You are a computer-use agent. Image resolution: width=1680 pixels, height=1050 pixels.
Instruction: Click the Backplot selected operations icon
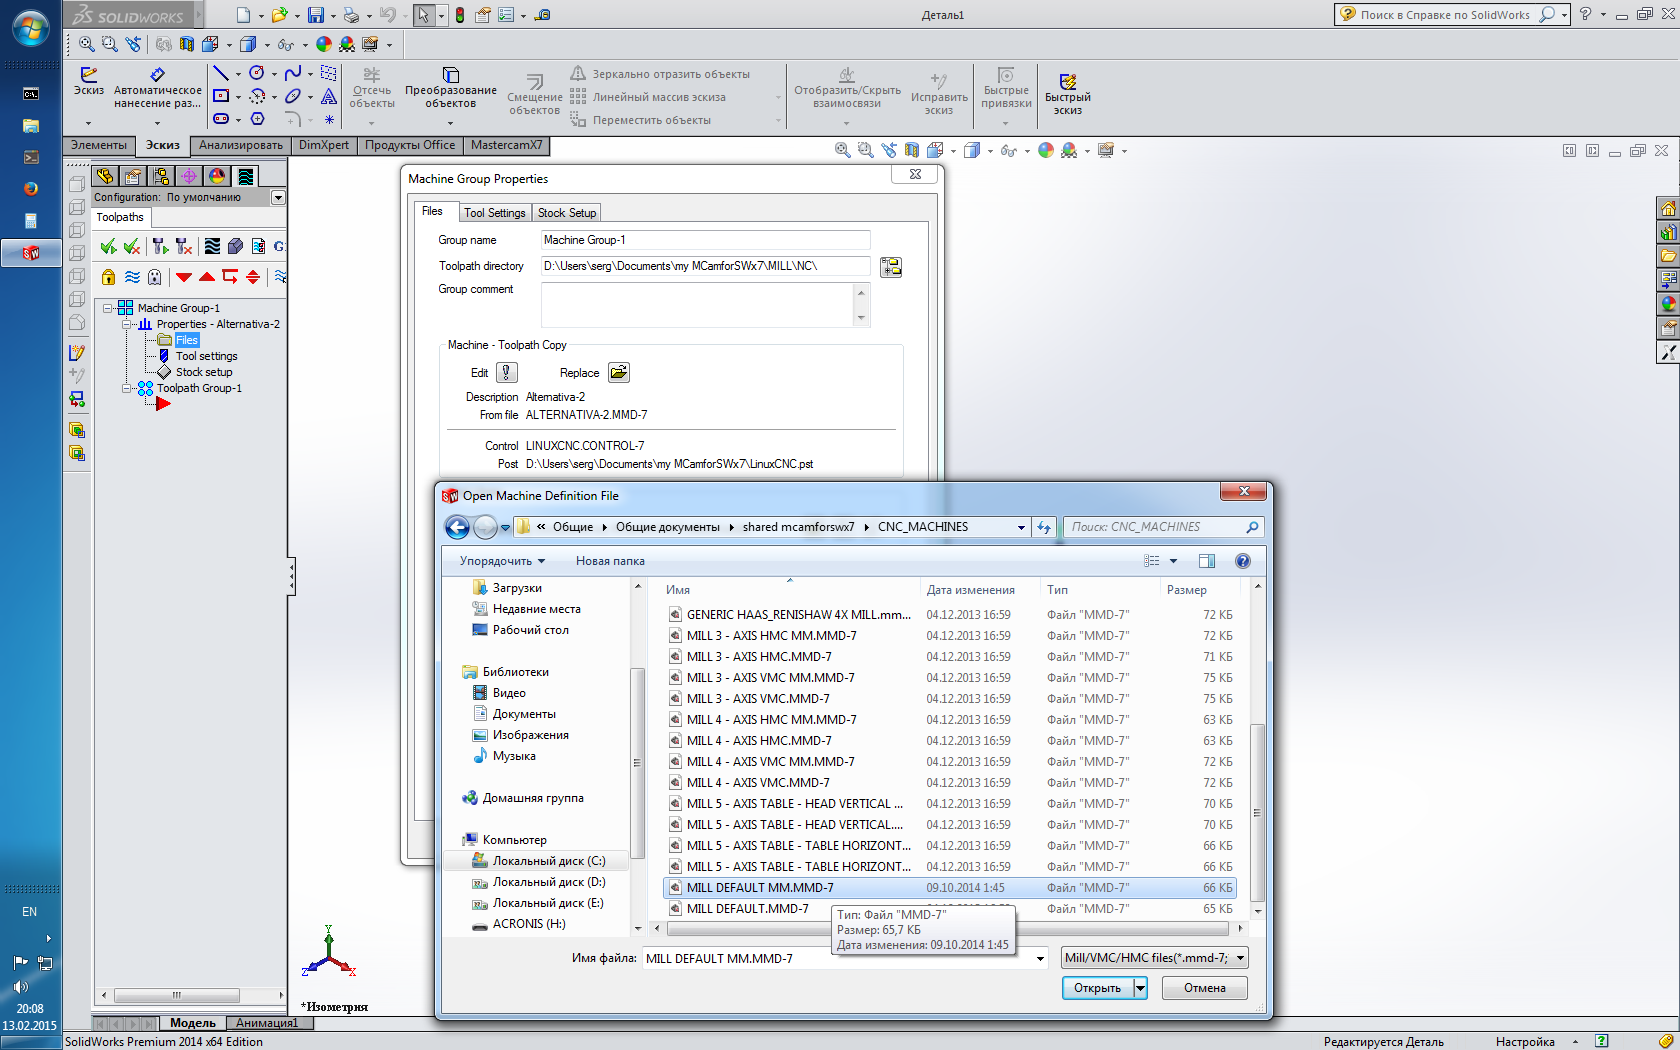click(x=212, y=246)
